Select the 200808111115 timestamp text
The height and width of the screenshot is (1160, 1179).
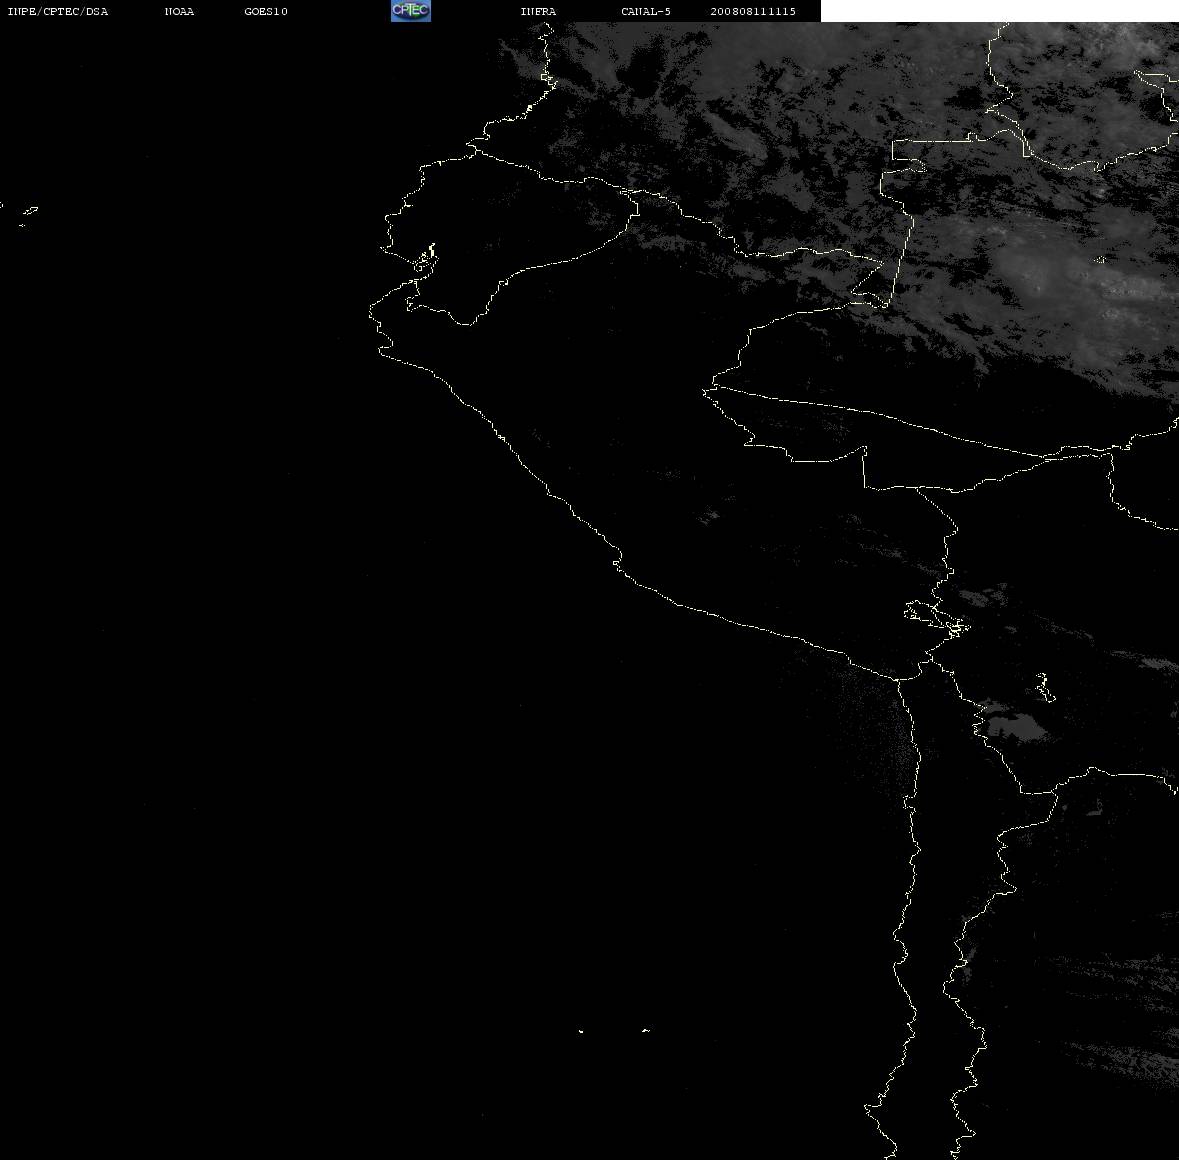click(753, 11)
